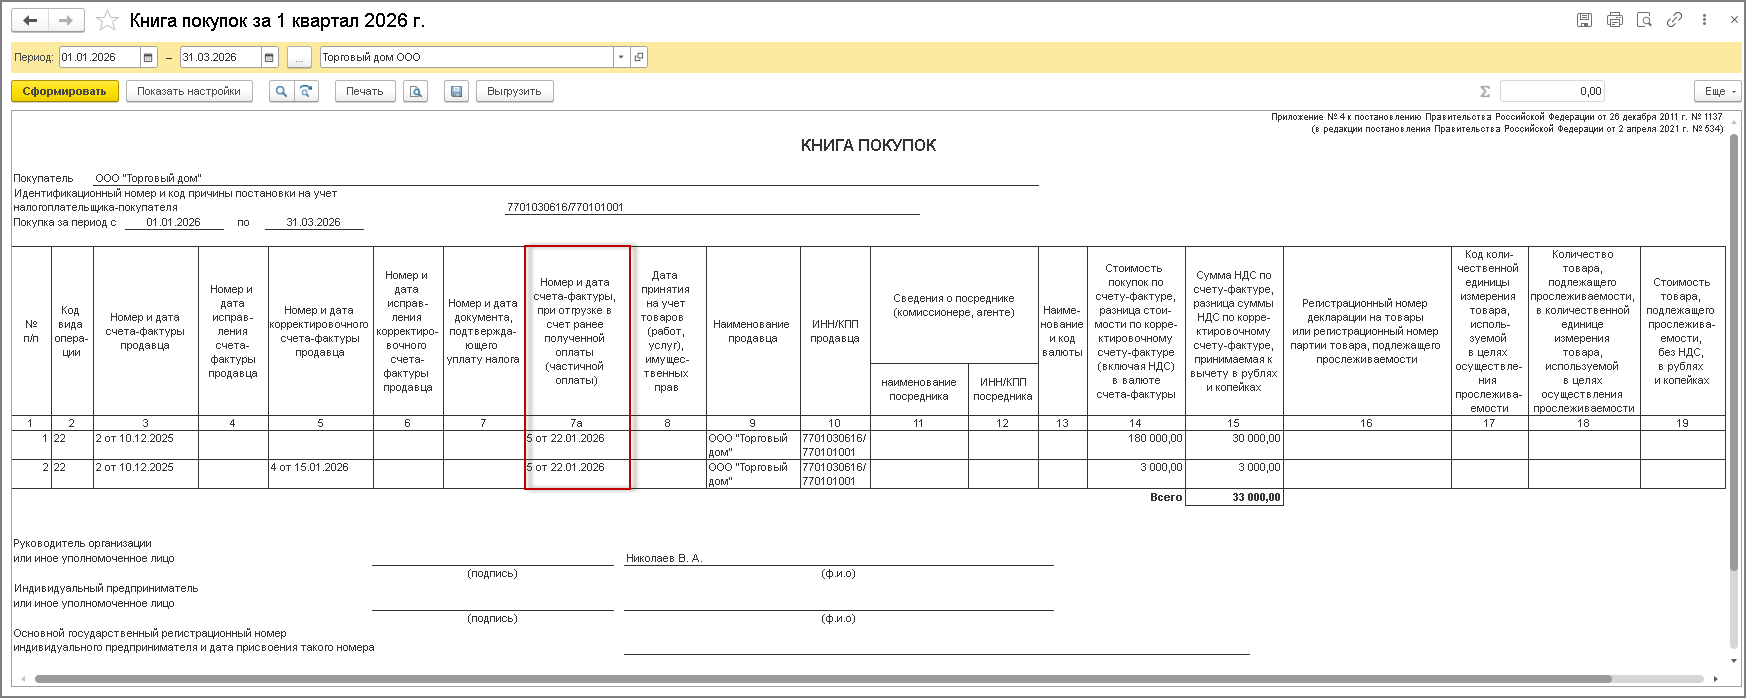This screenshot has width=1746, height=698.
Task: Click the save icon in title bar
Action: [x=1584, y=20]
